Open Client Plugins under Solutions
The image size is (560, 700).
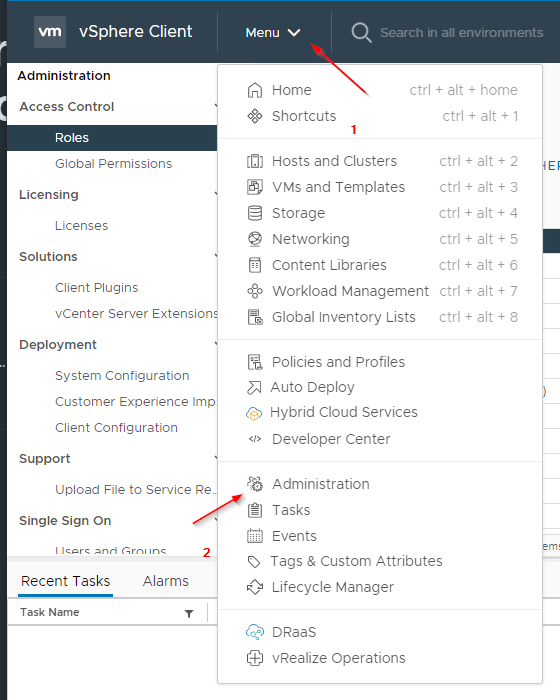tap(96, 288)
